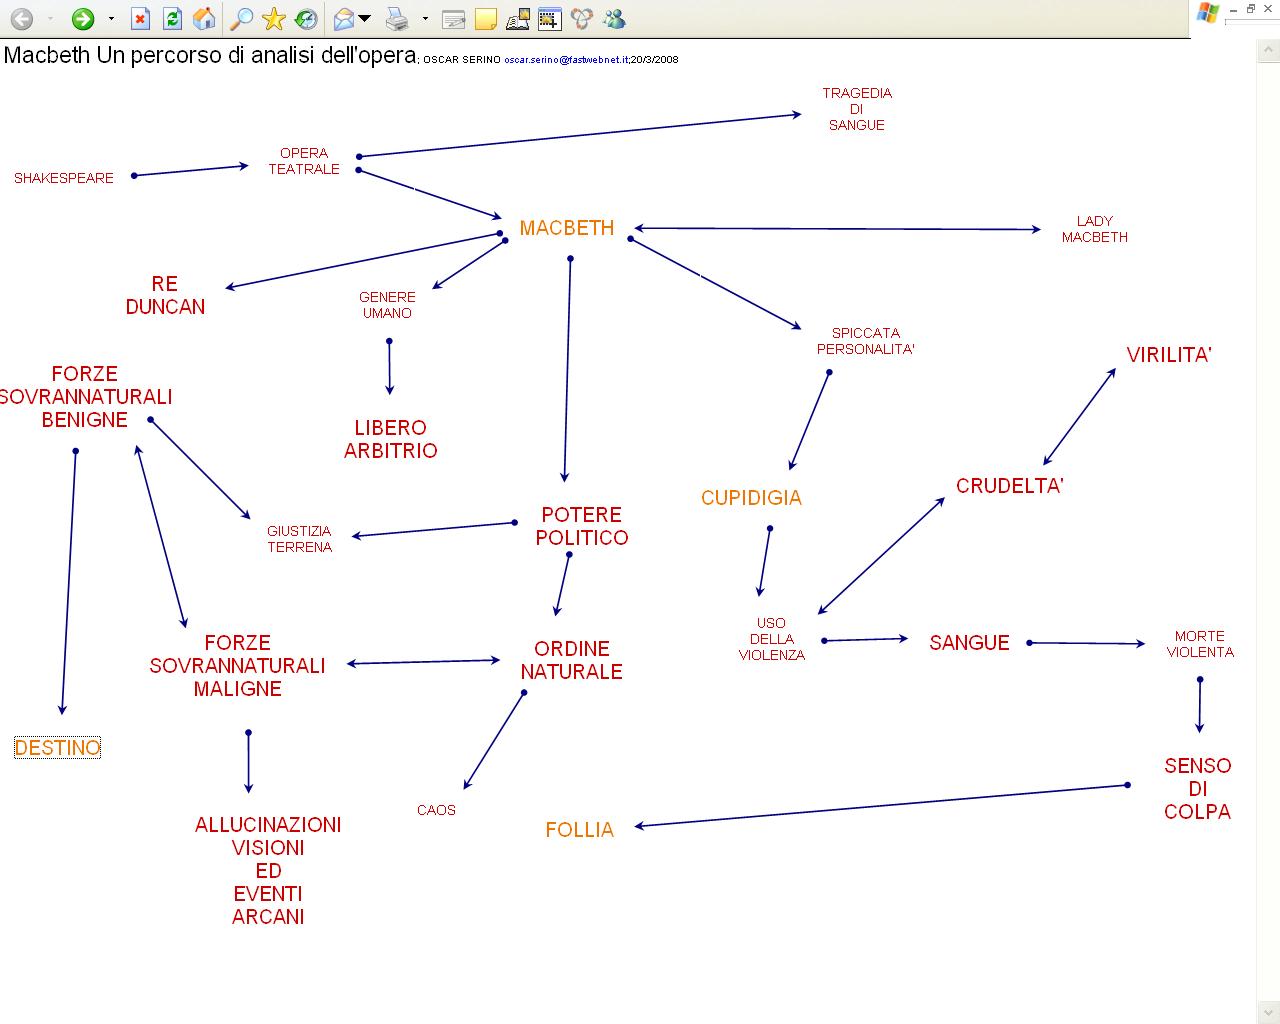Expand the Forward button history dropdown arrow

(111, 19)
